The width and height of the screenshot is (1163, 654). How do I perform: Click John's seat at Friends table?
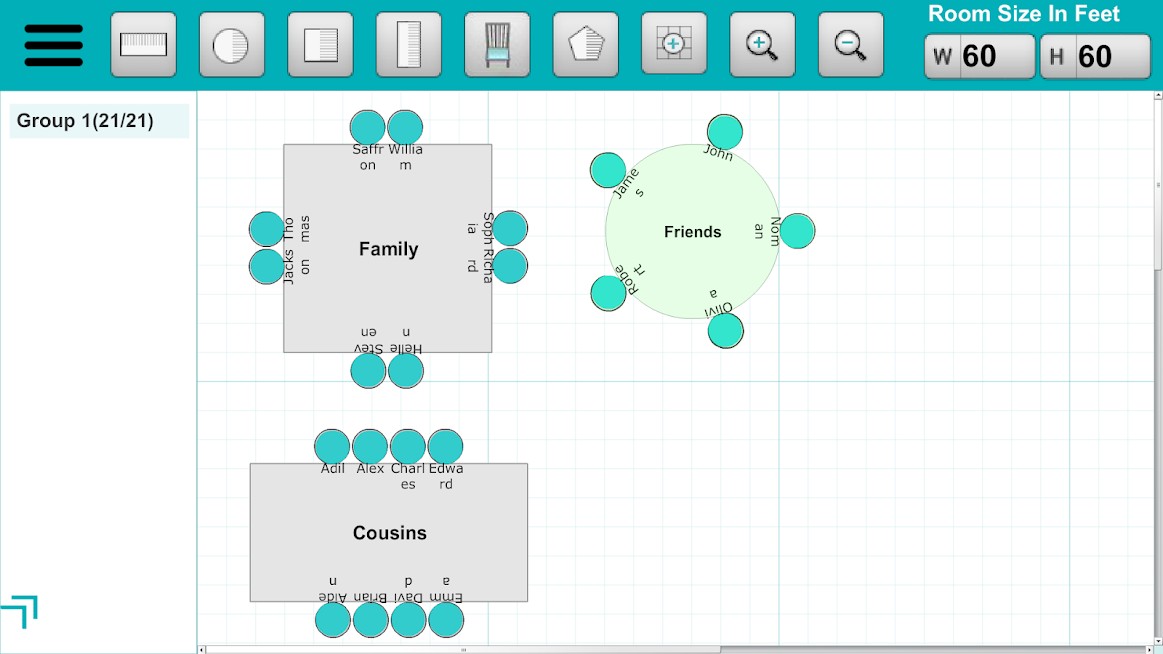click(x=725, y=132)
